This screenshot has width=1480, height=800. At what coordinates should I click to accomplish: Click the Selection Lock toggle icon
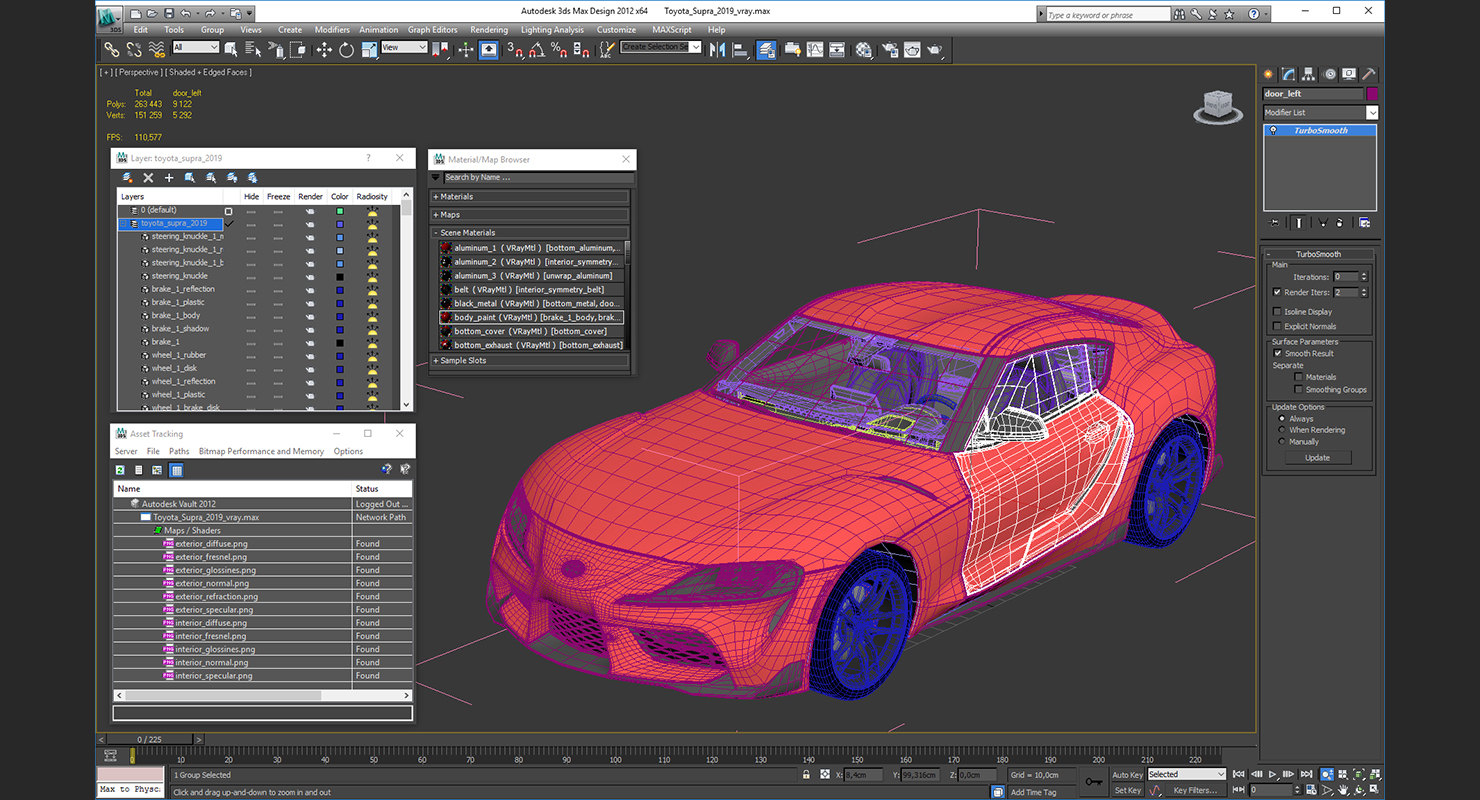[806, 774]
